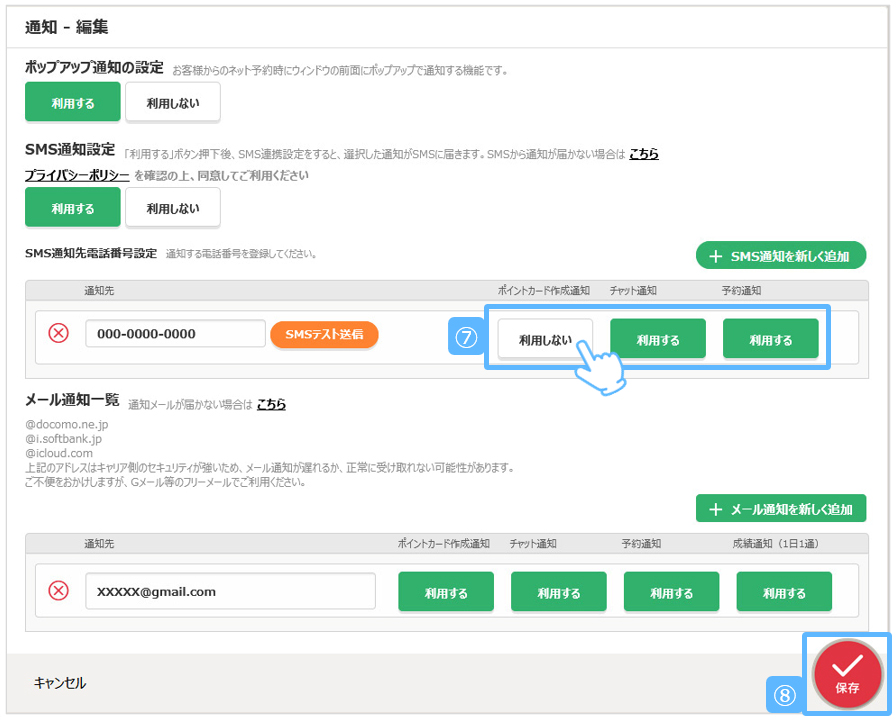Open the プライバシーポリシー link
Screen dimensions: 896x723
[77, 175]
